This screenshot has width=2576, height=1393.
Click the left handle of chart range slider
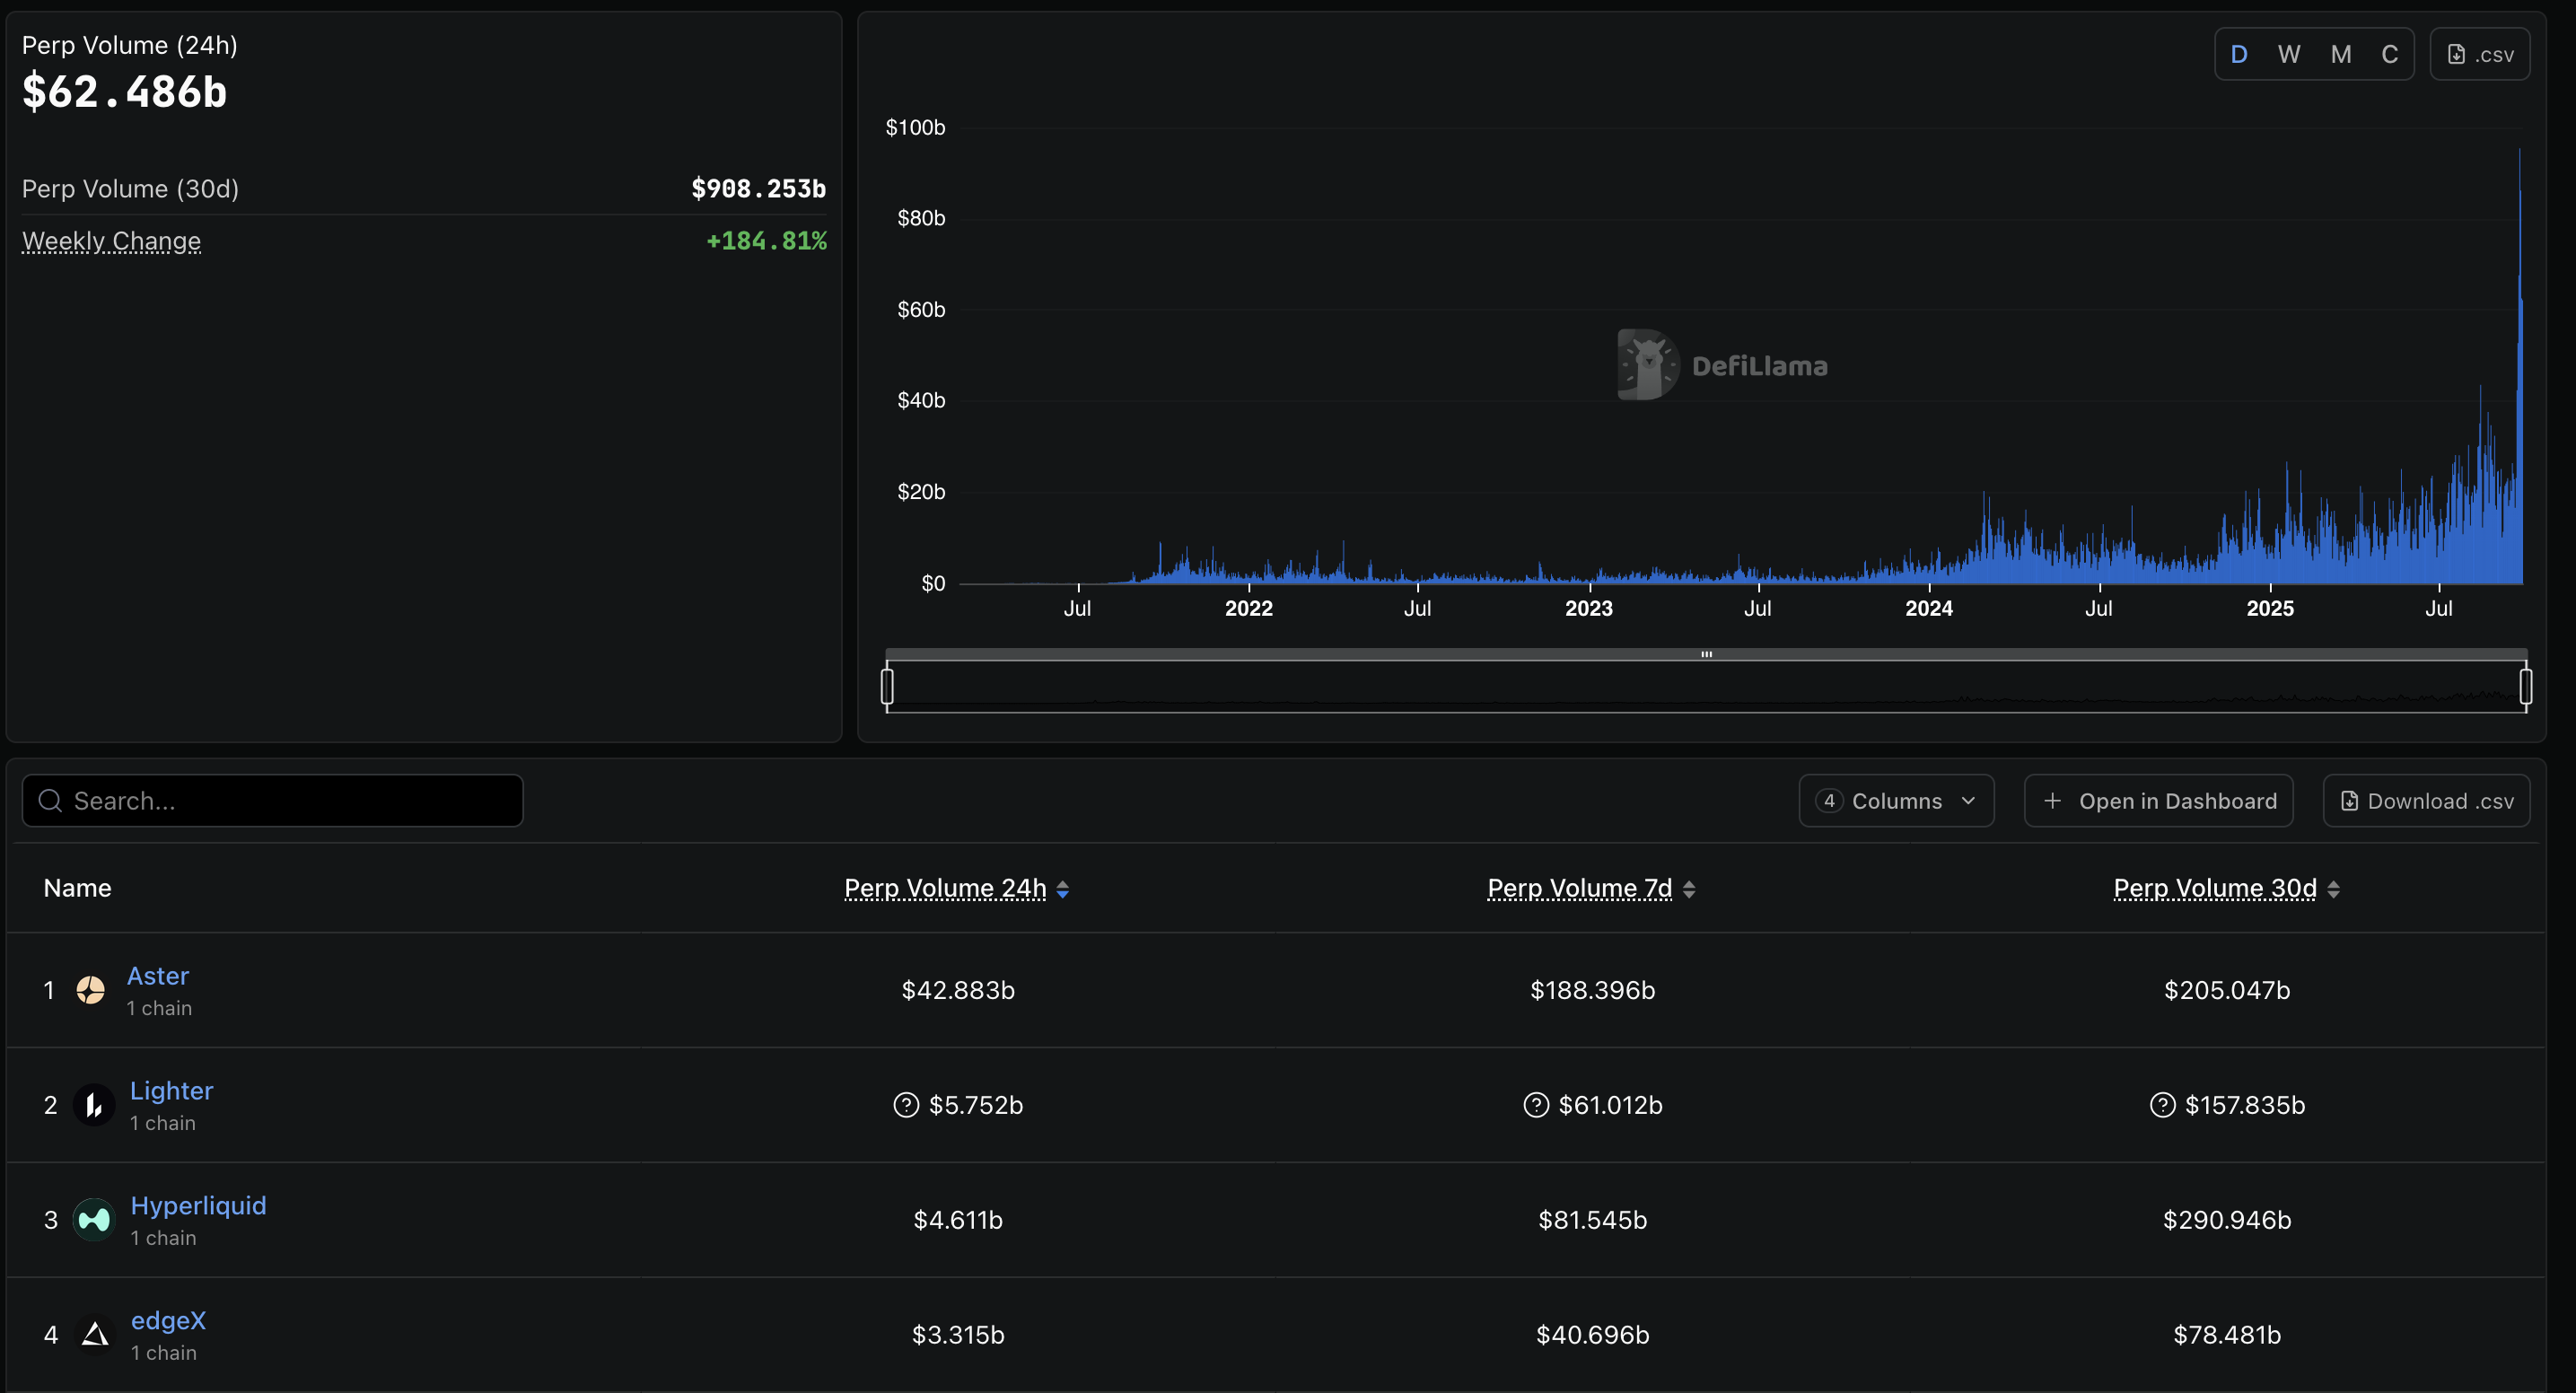click(887, 686)
